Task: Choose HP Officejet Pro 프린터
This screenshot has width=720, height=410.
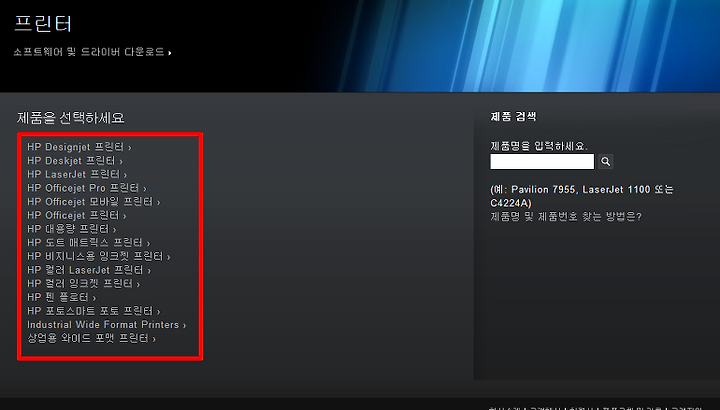Action: pos(87,188)
